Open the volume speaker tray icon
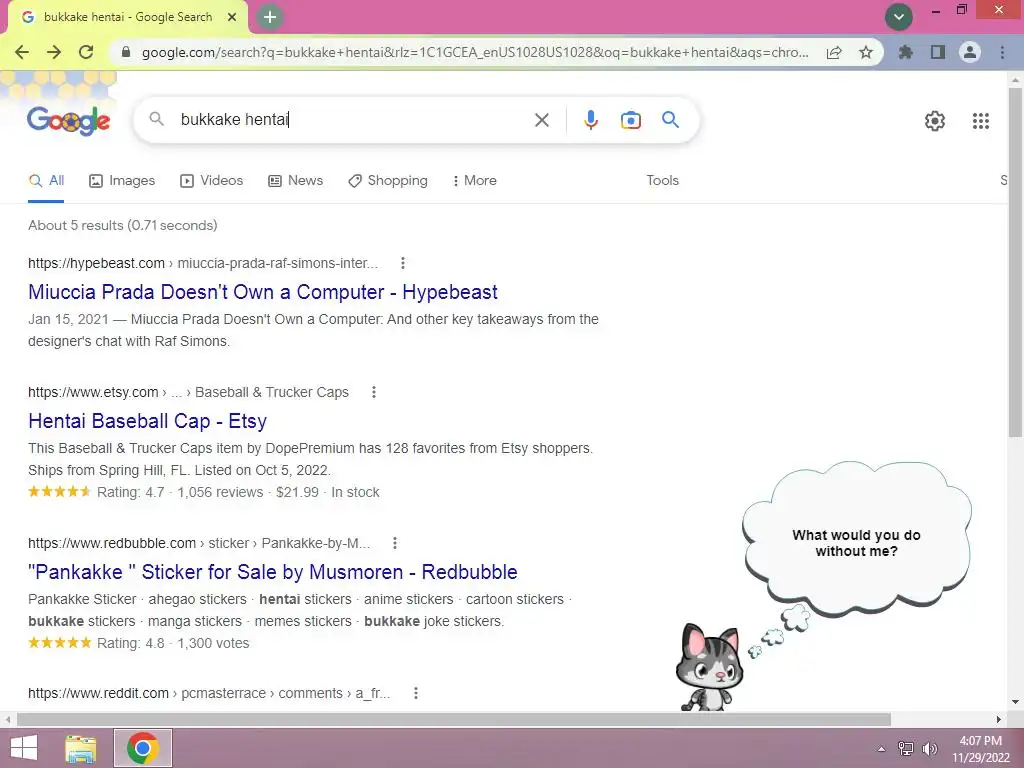The width and height of the screenshot is (1024, 768). (929, 749)
